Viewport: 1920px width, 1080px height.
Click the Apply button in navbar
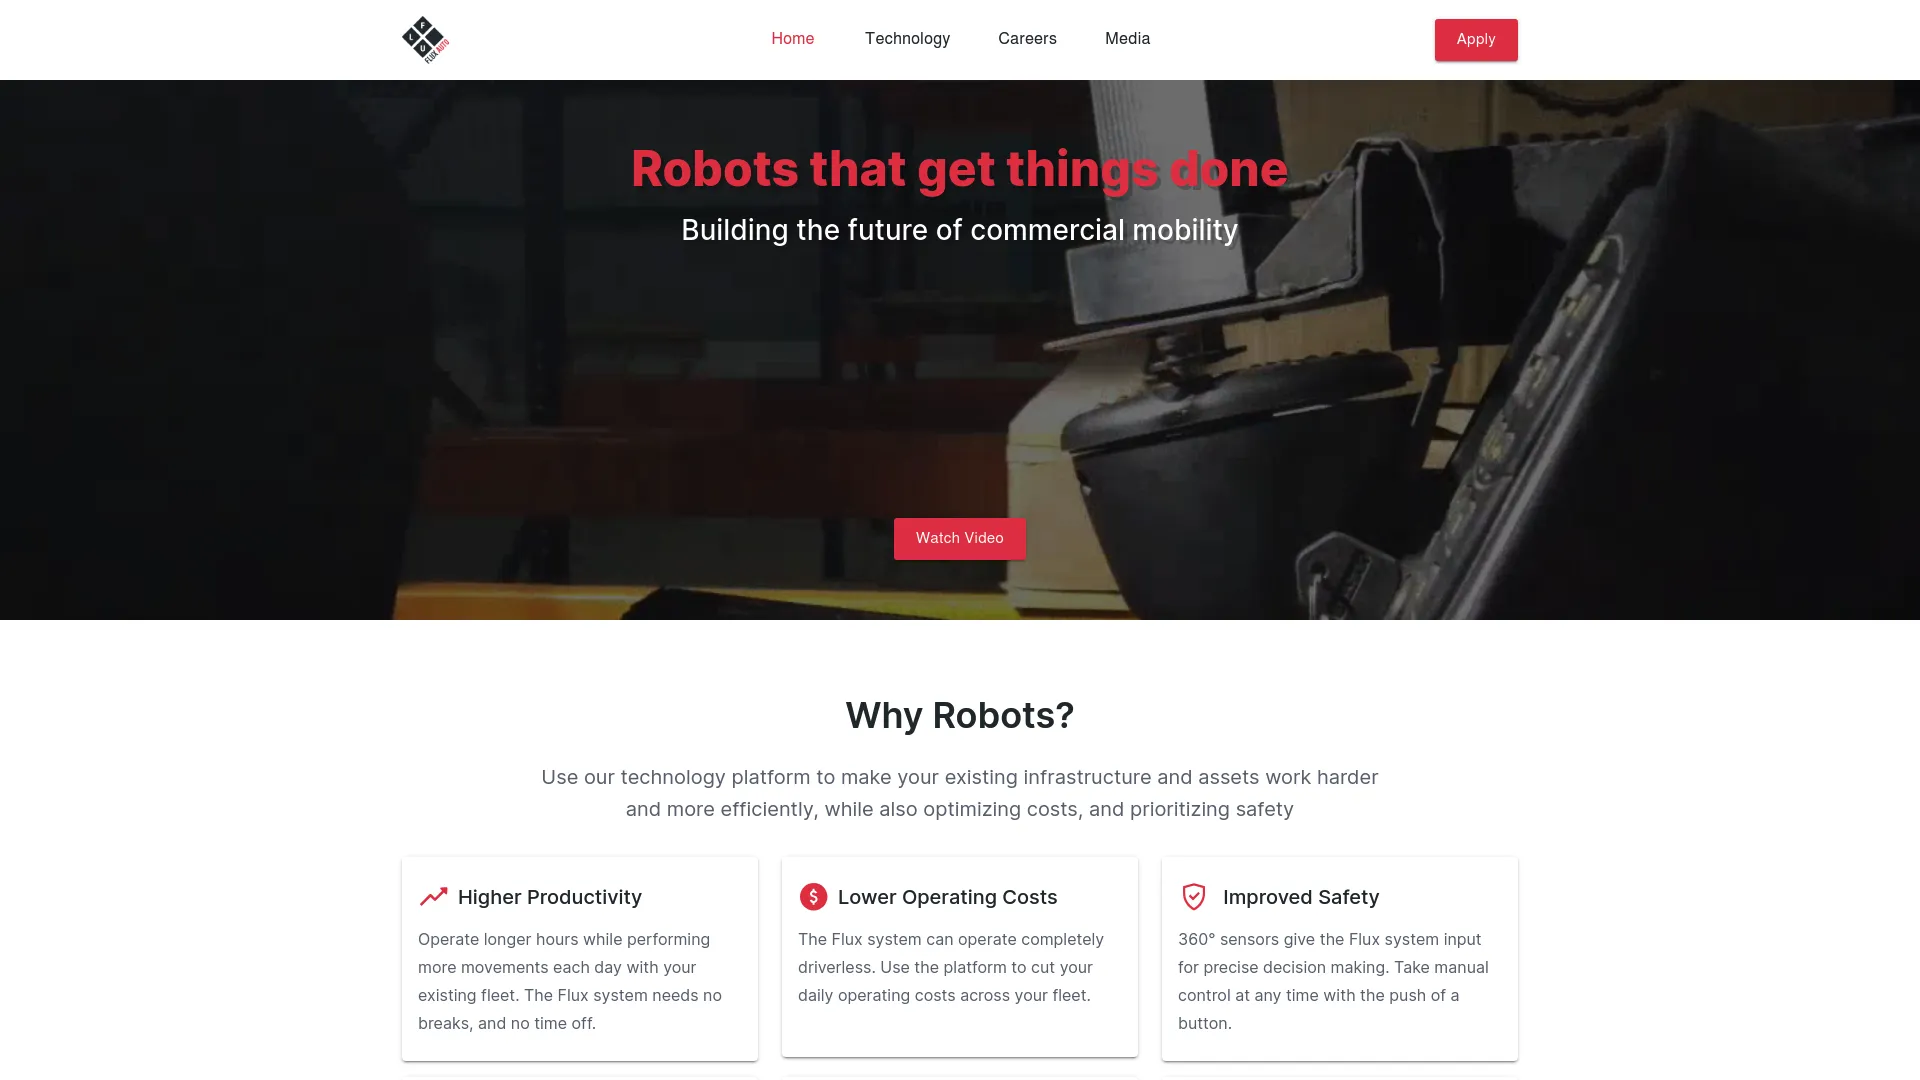1476,40
